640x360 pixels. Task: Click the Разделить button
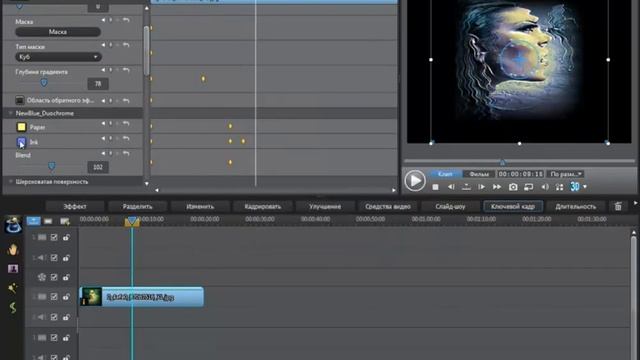pyautogui.click(x=138, y=207)
